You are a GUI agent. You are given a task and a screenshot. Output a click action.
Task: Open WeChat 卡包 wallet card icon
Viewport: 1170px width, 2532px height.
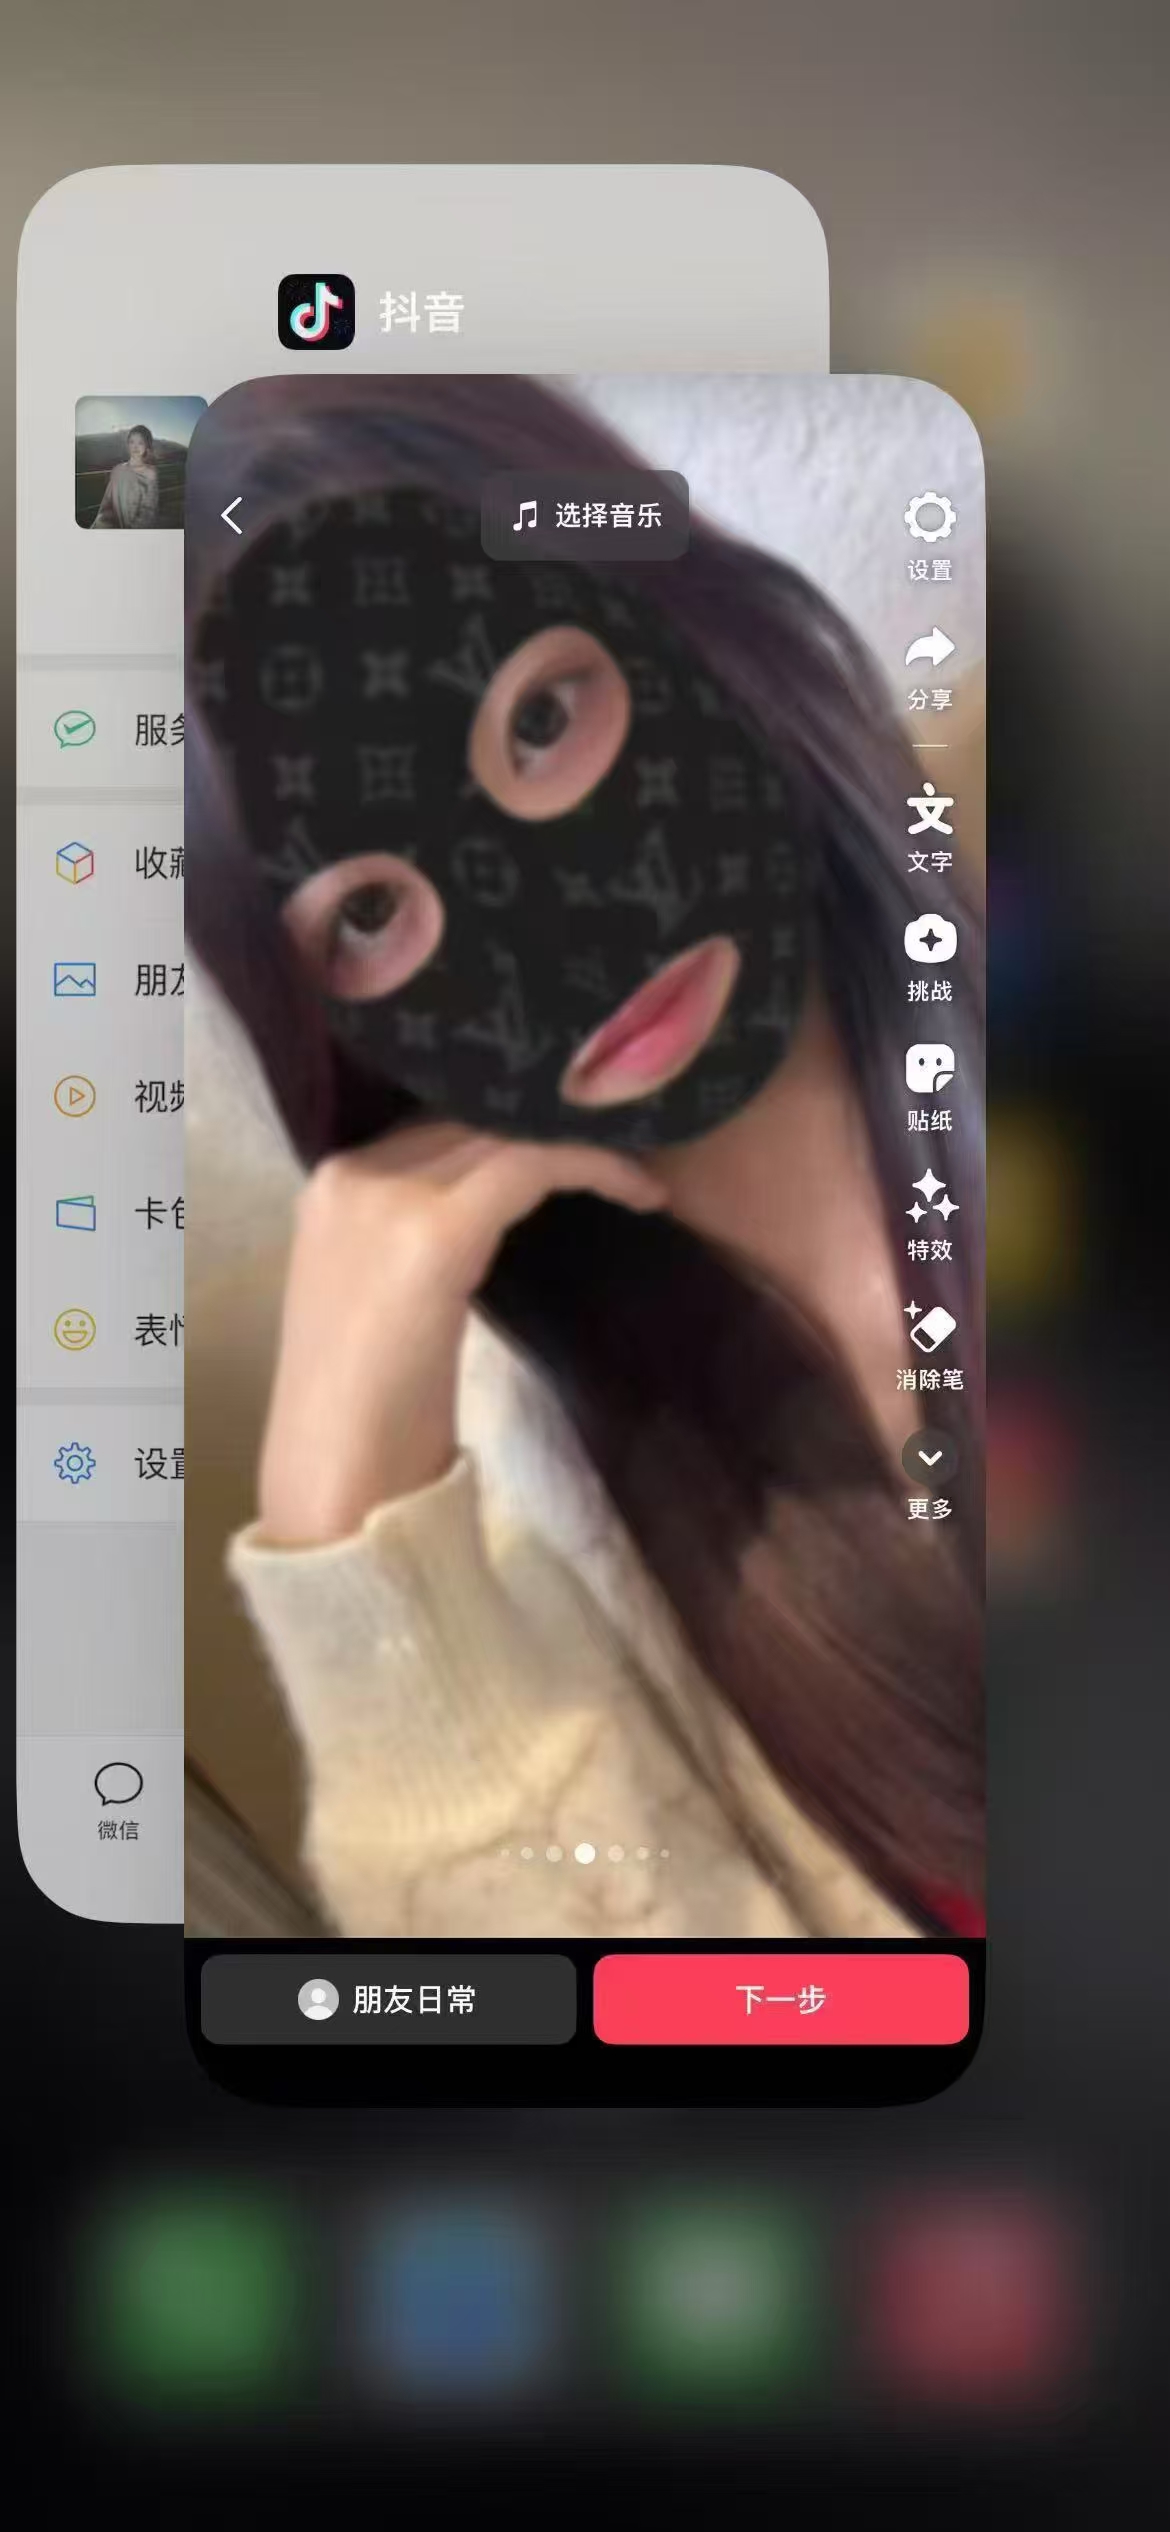75,1213
